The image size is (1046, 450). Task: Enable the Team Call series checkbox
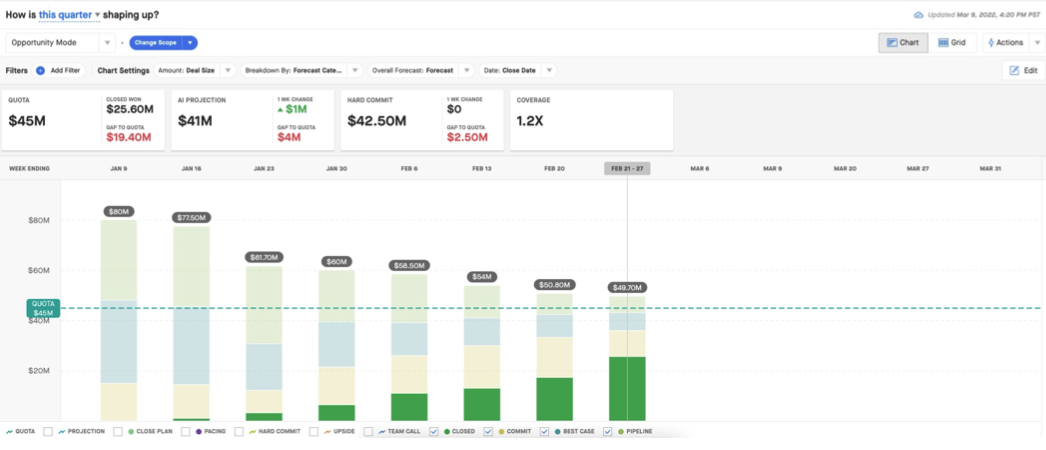point(368,431)
